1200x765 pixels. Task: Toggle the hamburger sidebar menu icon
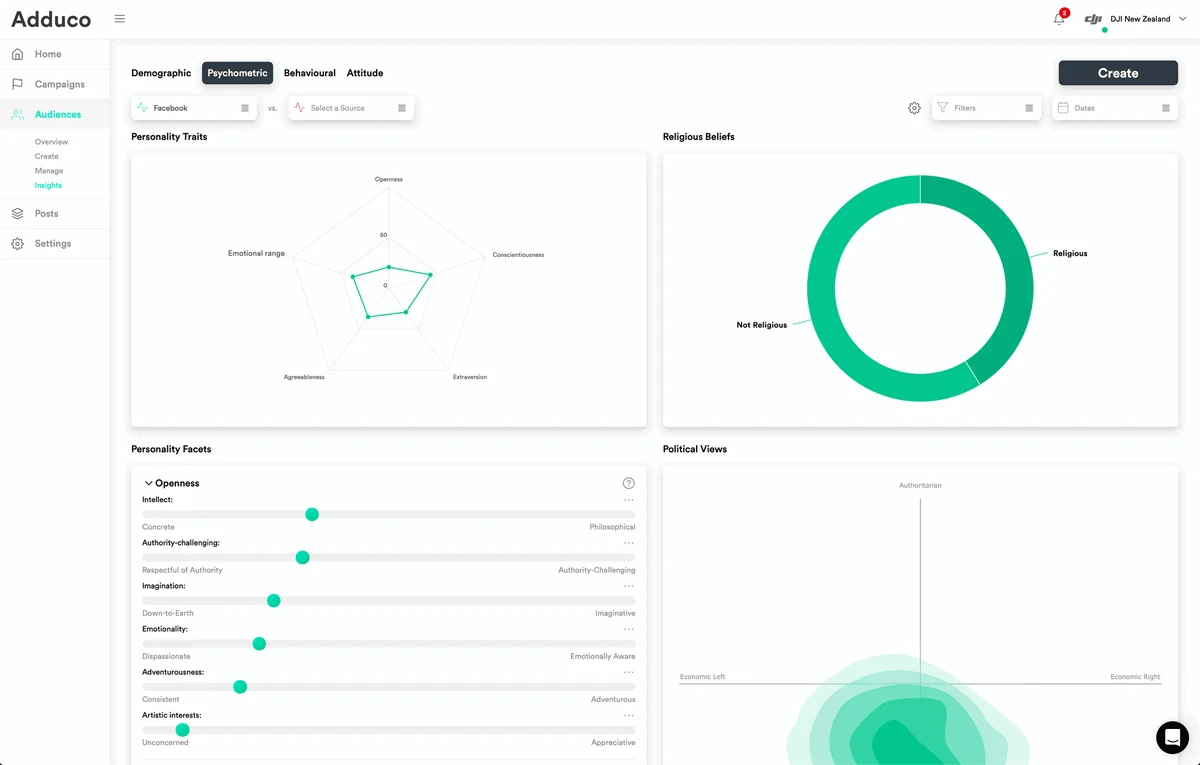pyautogui.click(x=120, y=19)
